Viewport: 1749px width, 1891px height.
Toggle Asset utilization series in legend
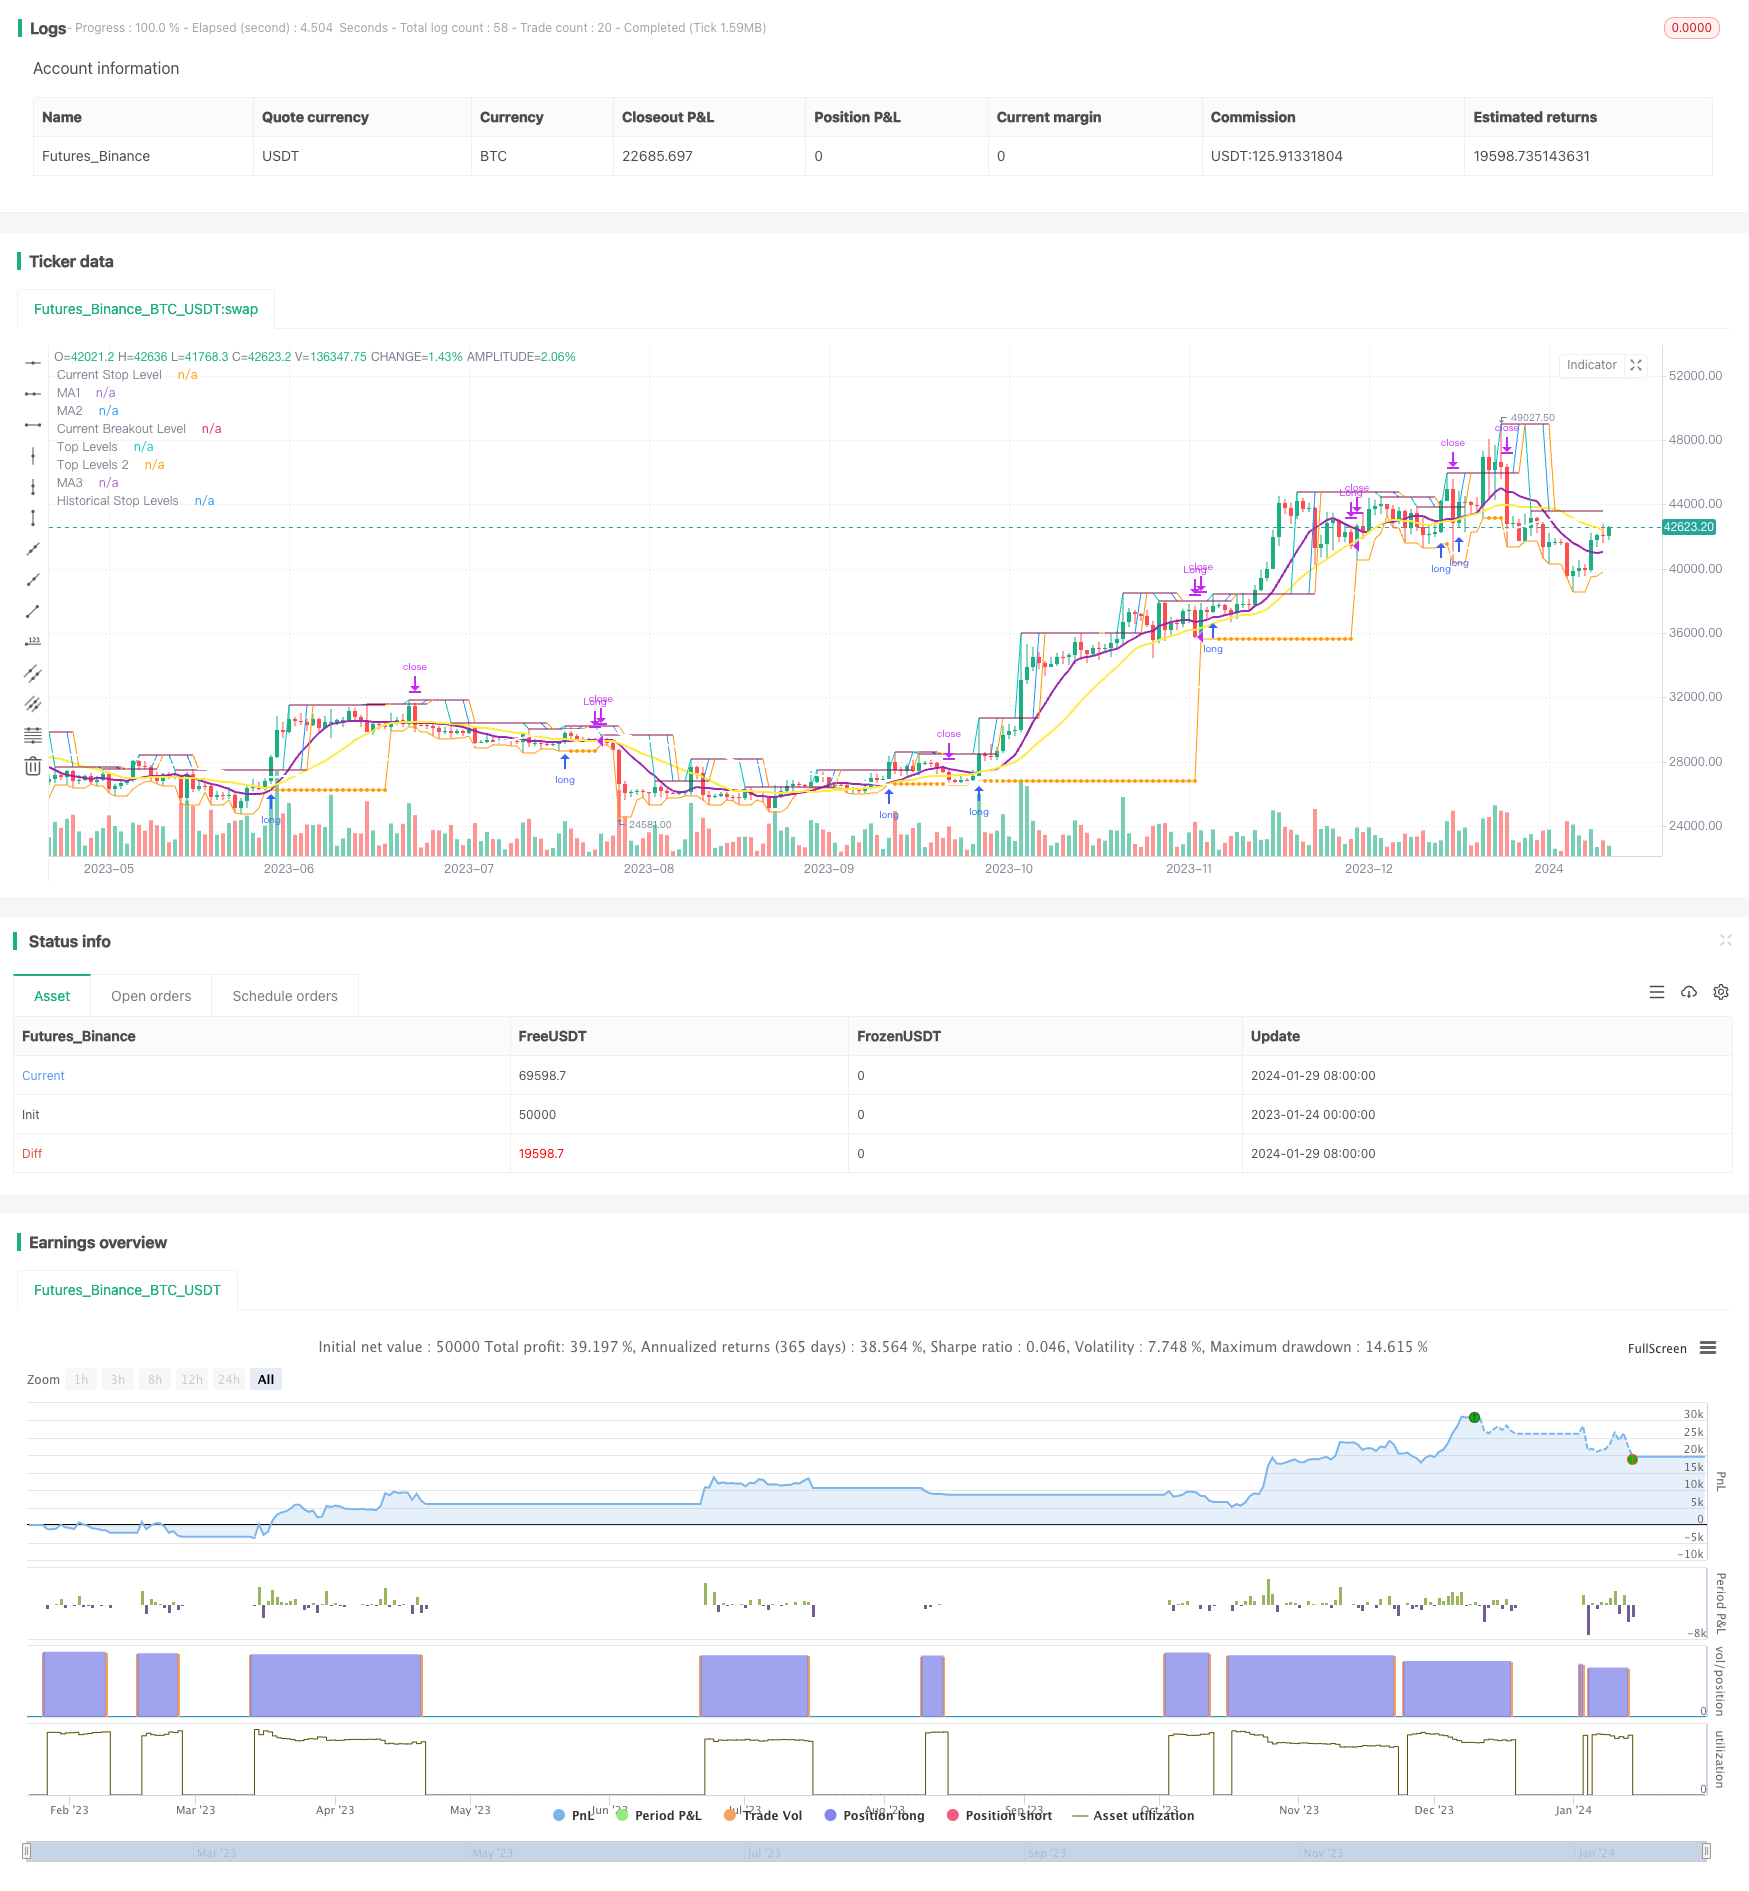coord(1134,1815)
